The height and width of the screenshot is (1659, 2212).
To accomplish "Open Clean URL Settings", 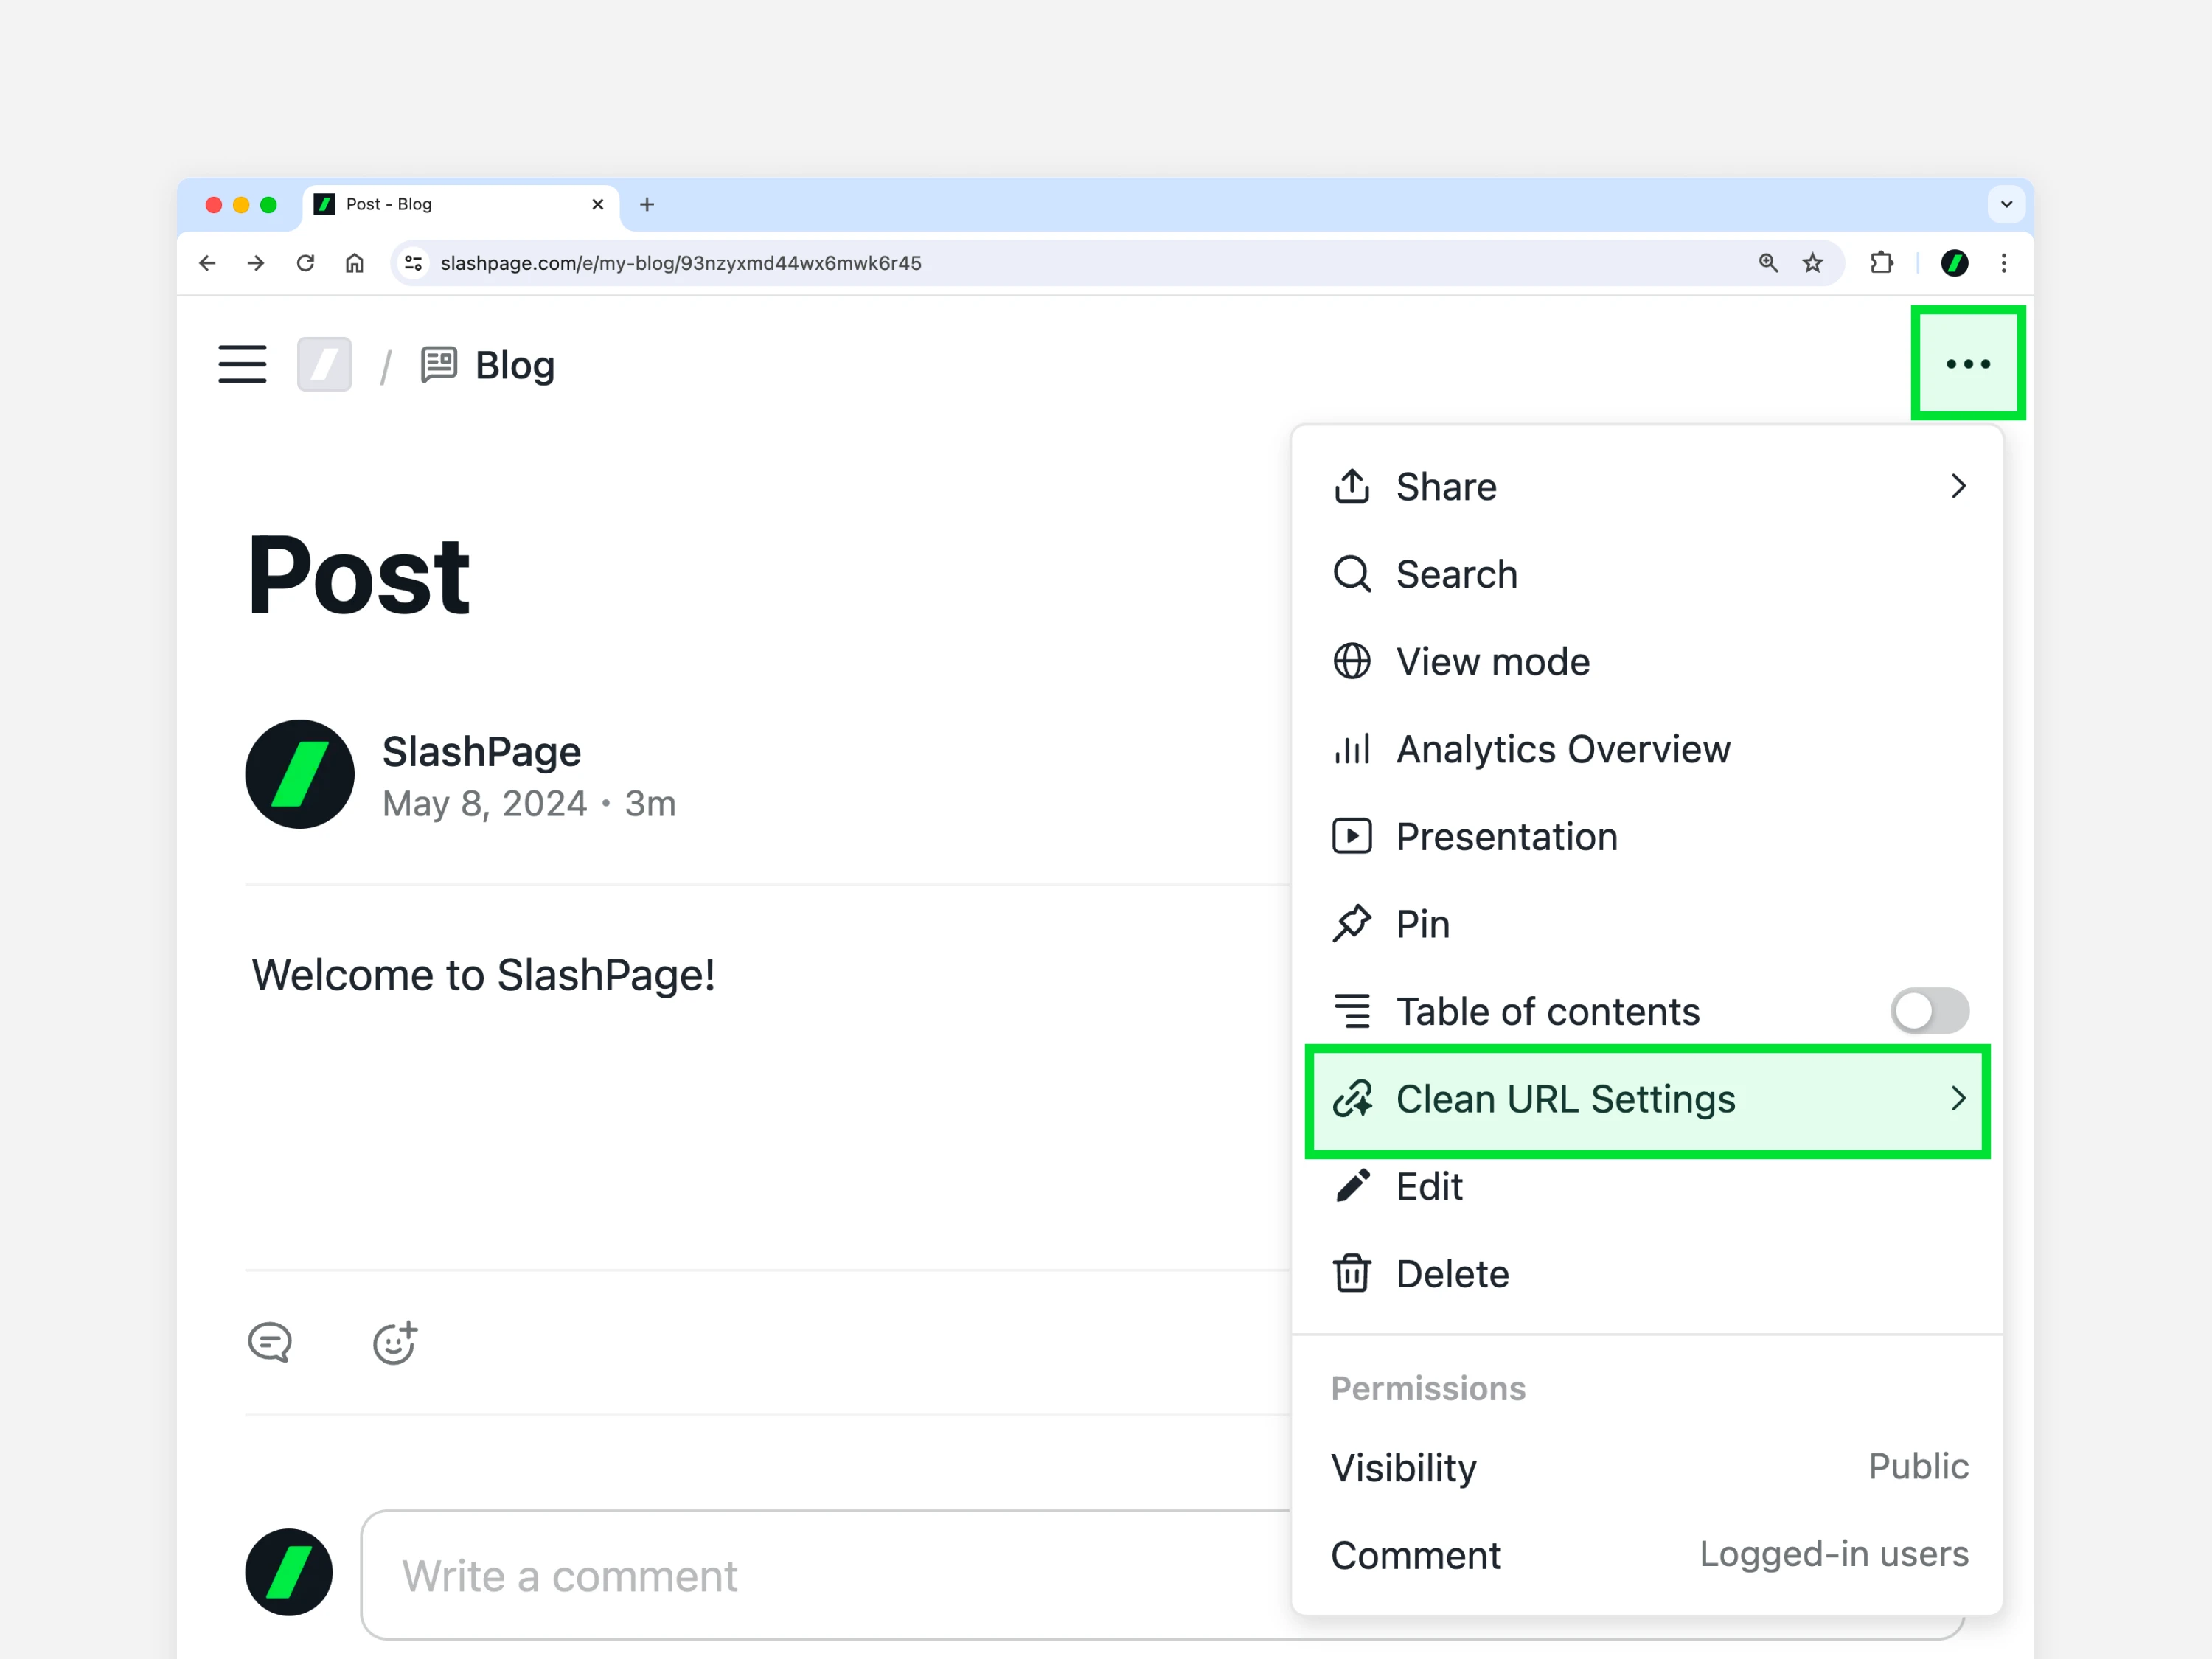I will (1647, 1099).
